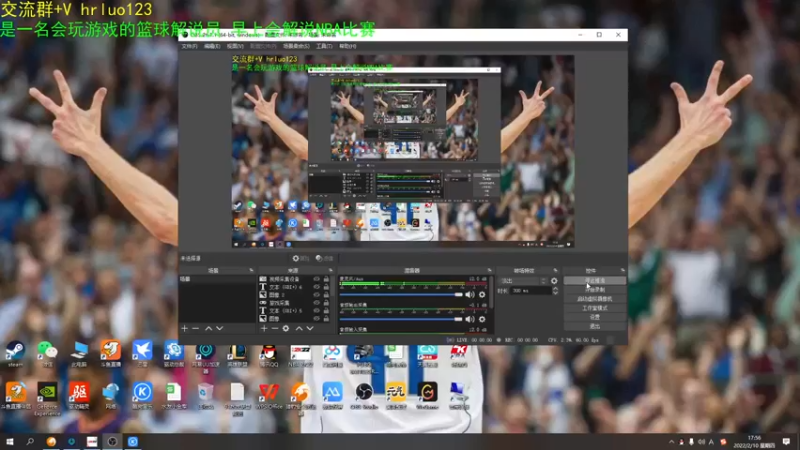Open the 淡出 transition dropdown
The image size is (800, 450).
[523, 281]
